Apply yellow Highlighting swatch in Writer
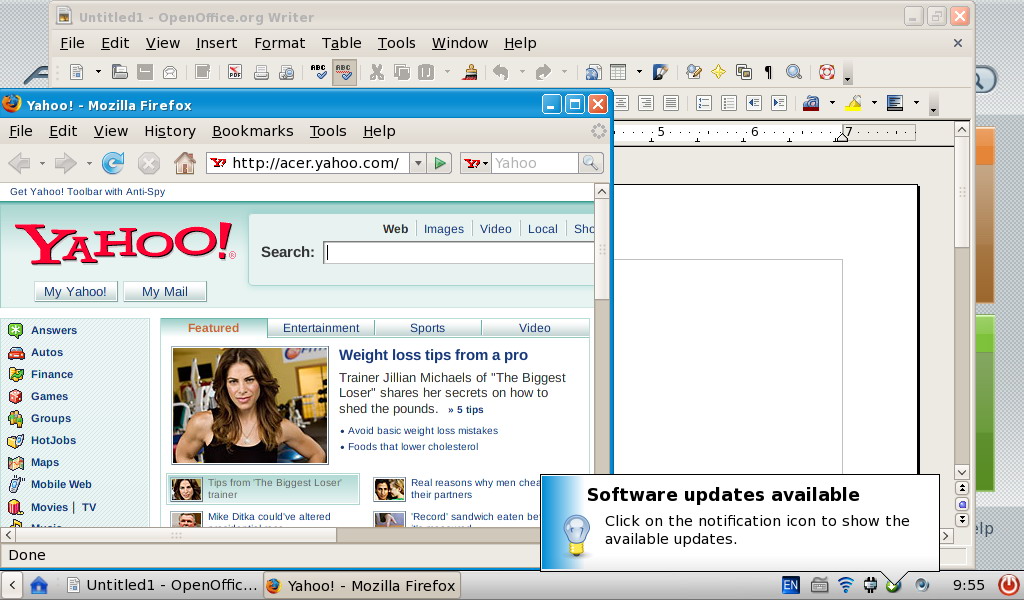The width and height of the screenshot is (1024, 600). (853, 103)
